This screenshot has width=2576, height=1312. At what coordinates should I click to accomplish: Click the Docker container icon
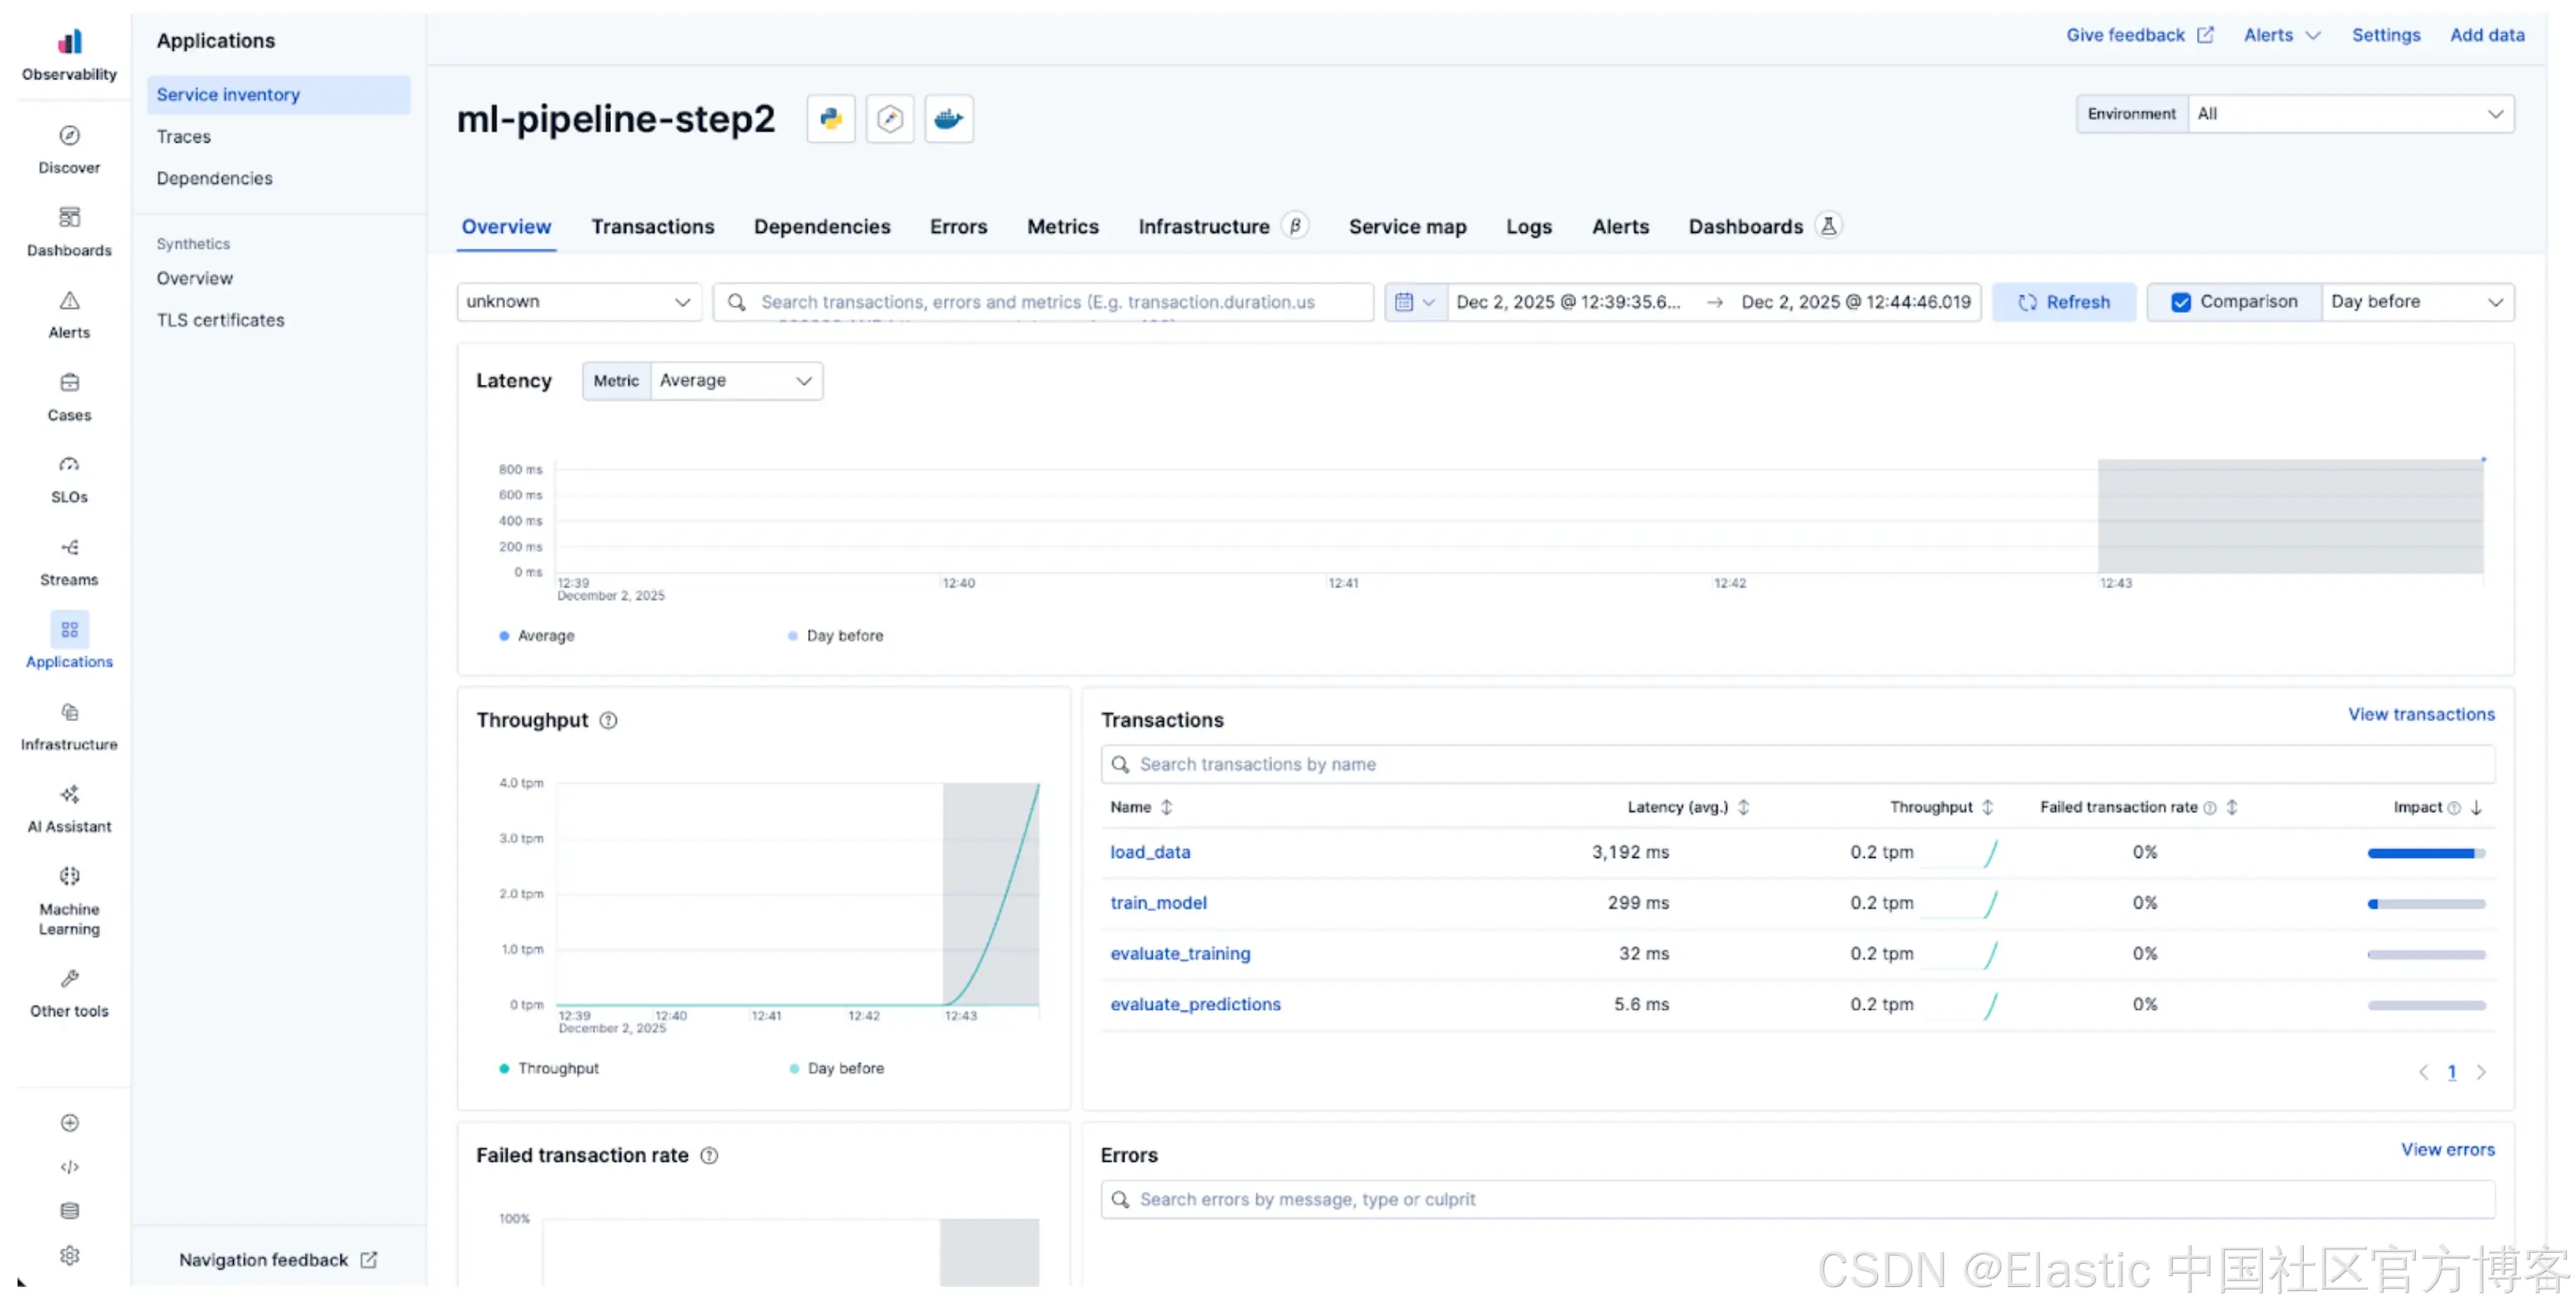(948, 119)
